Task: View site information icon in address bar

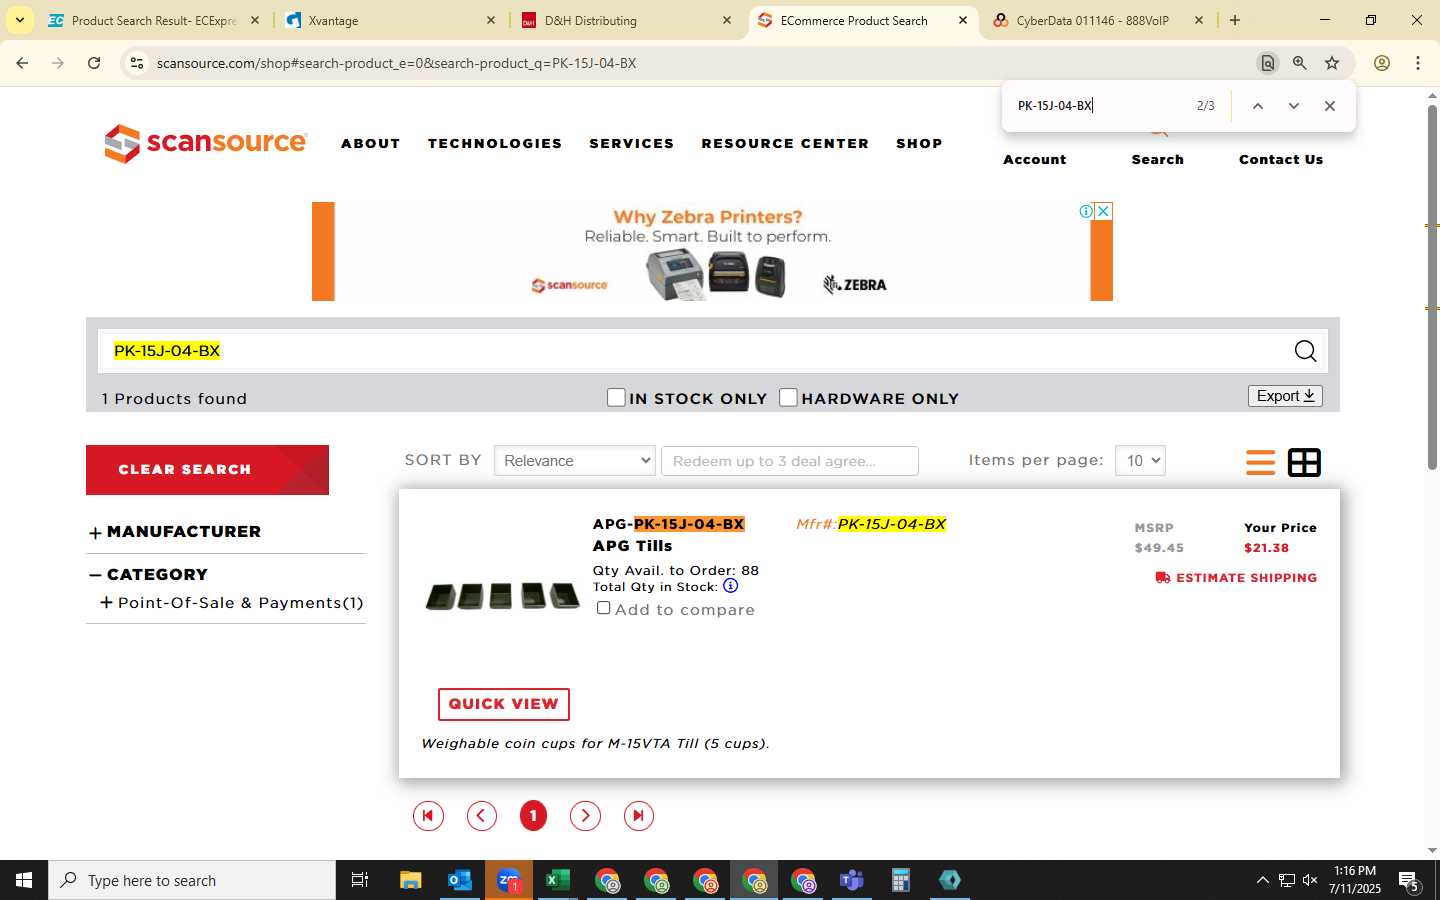Action: point(137,63)
